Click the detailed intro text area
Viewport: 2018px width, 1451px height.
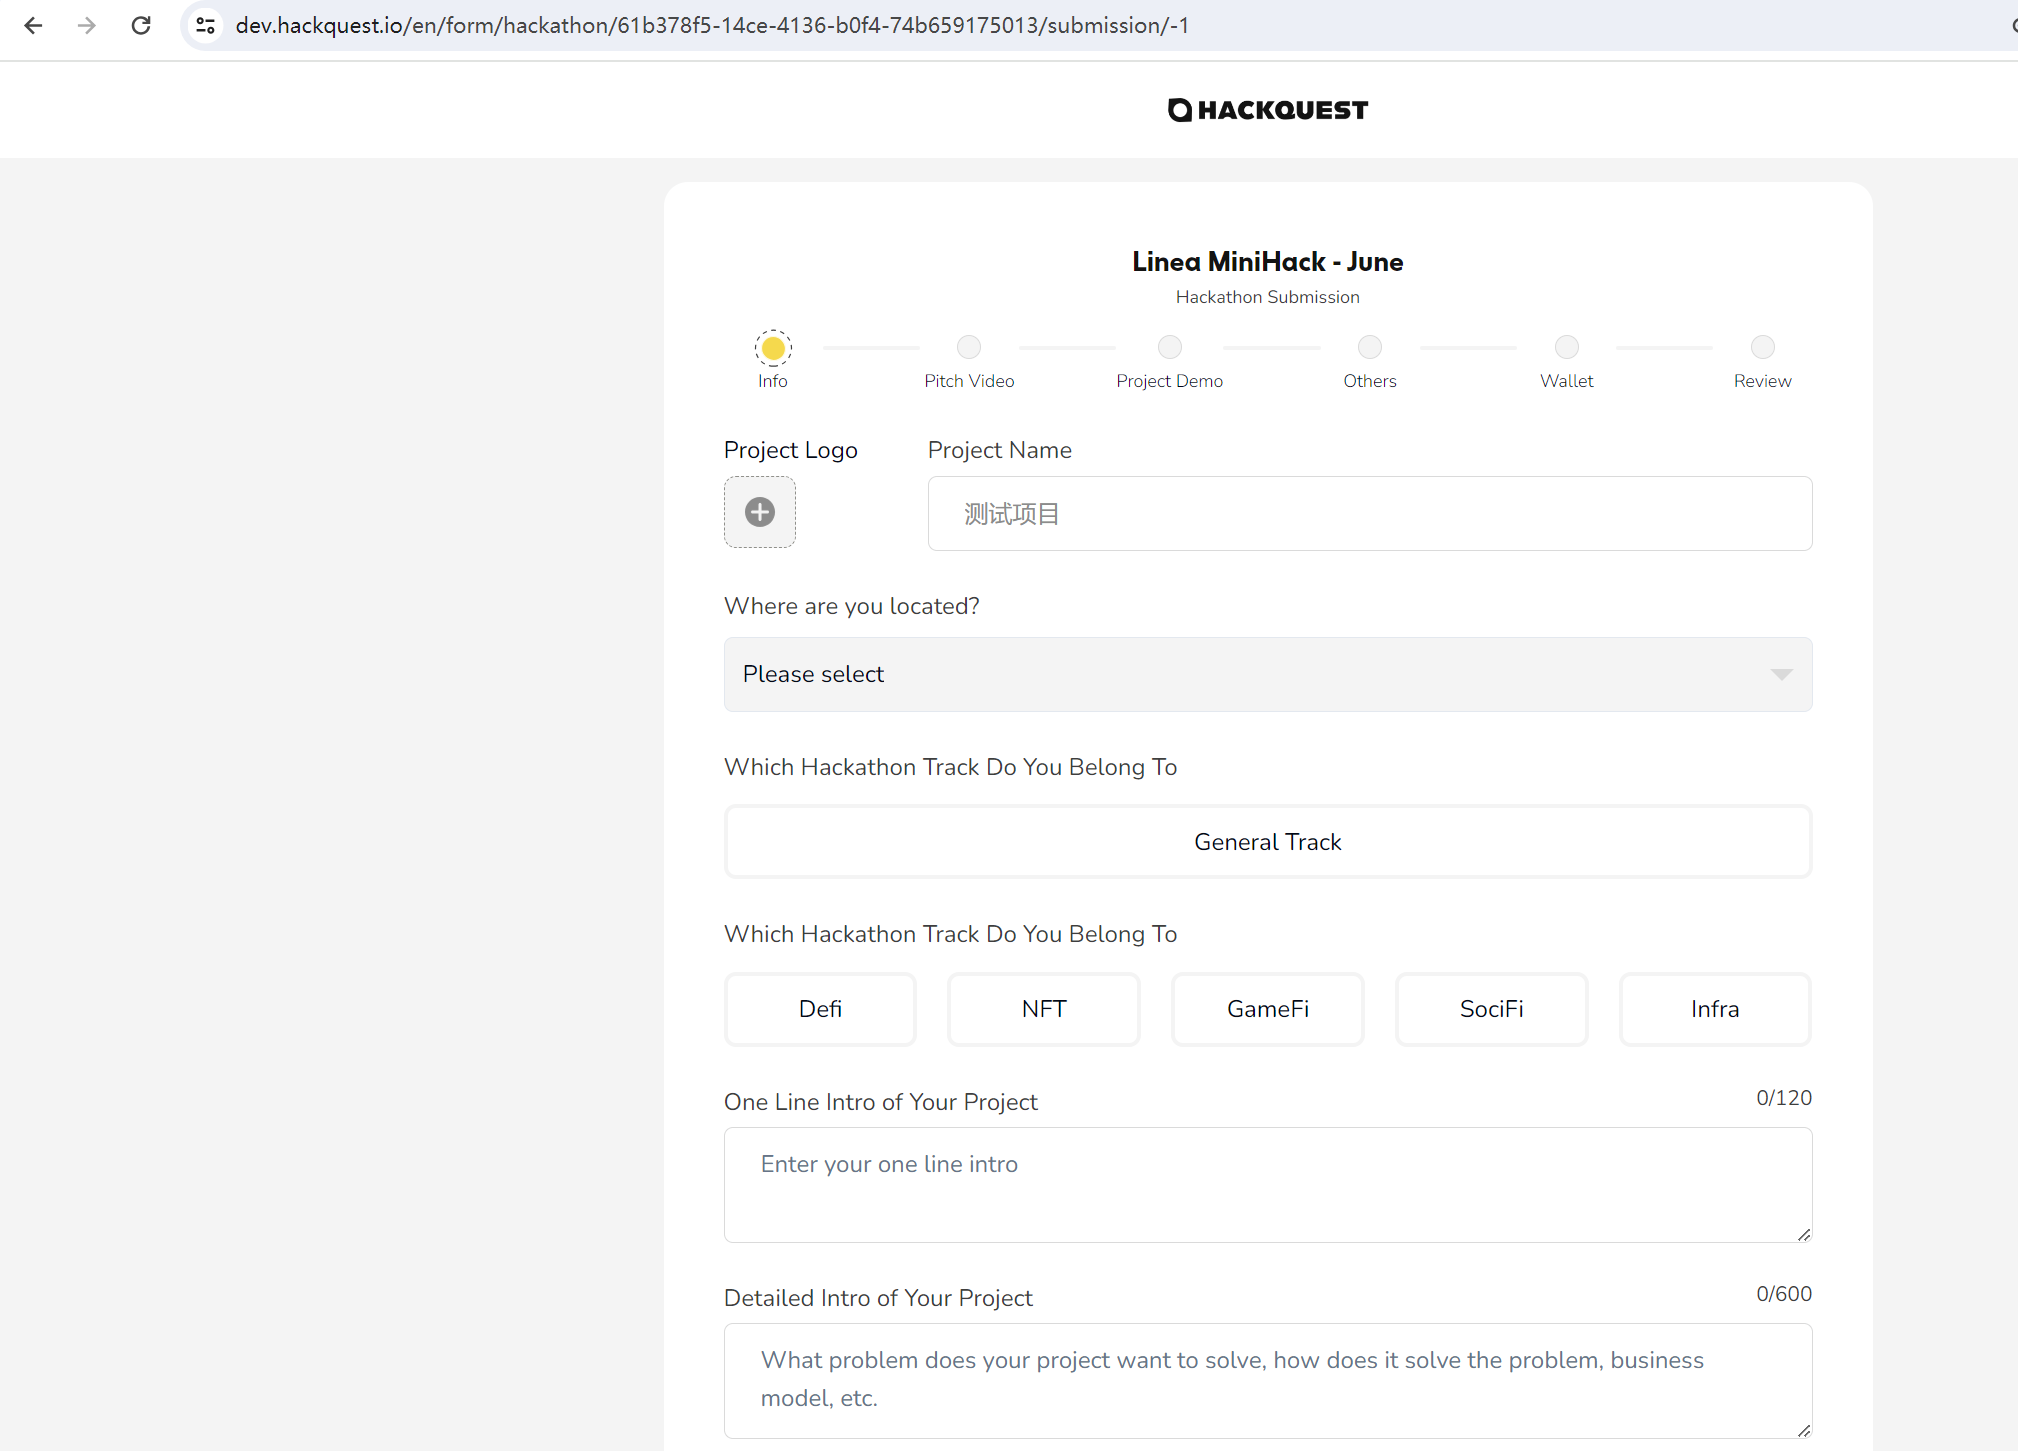coord(1268,1381)
